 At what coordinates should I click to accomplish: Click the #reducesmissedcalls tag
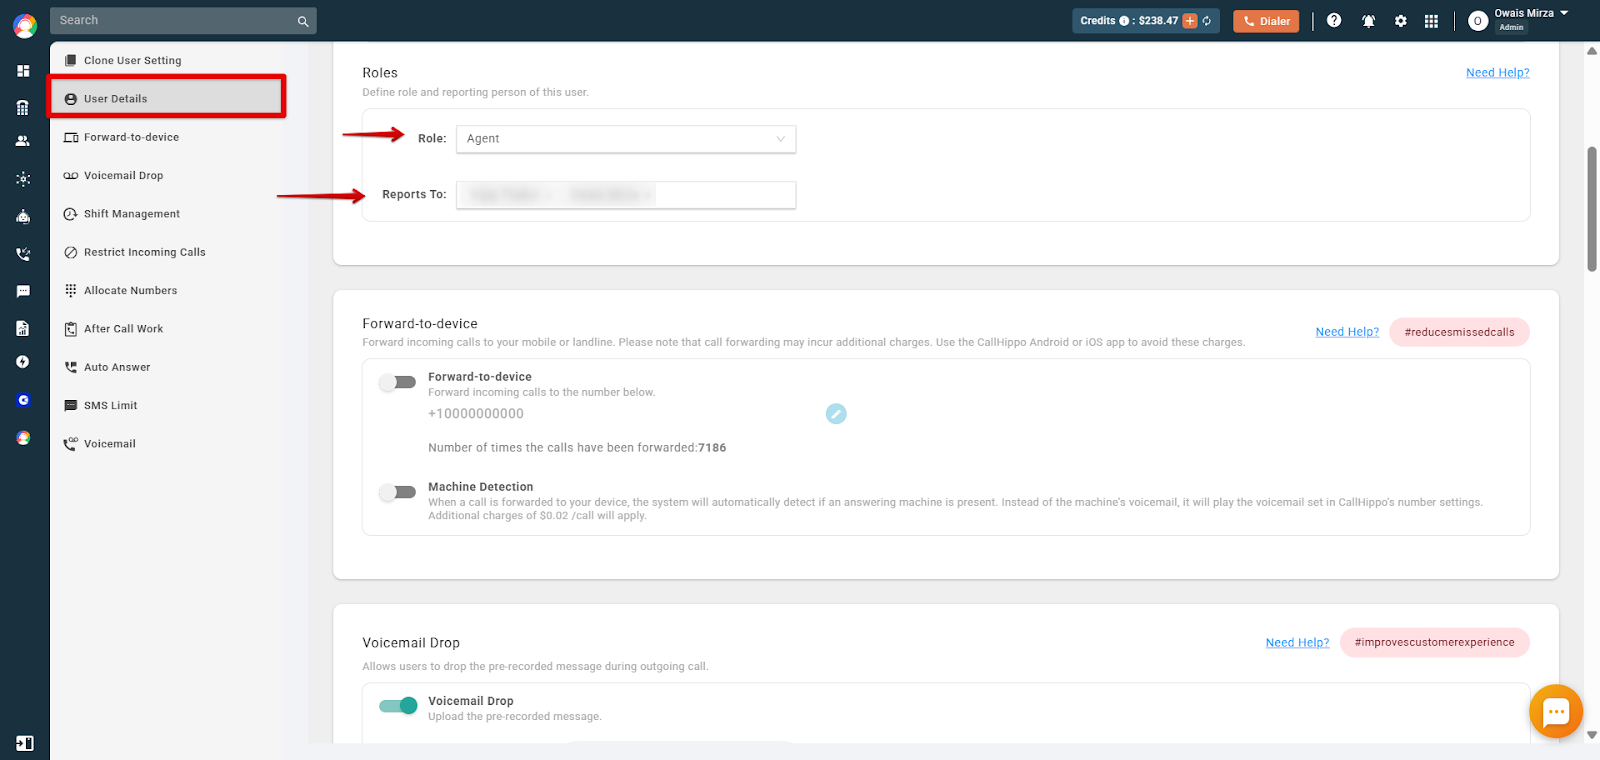point(1459,332)
